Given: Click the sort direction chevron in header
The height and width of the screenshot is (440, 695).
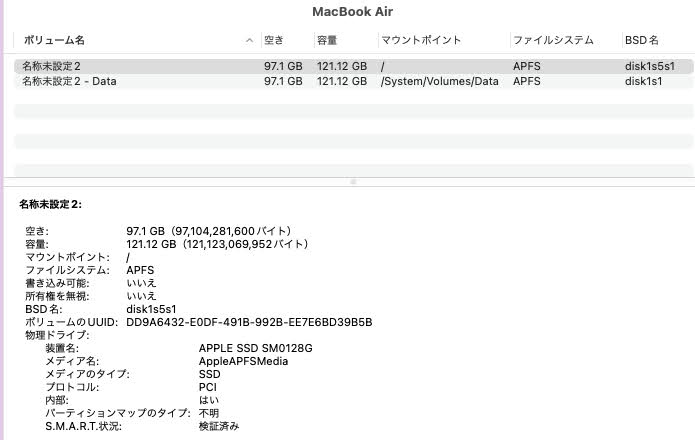Looking at the screenshot, I should coord(249,41).
